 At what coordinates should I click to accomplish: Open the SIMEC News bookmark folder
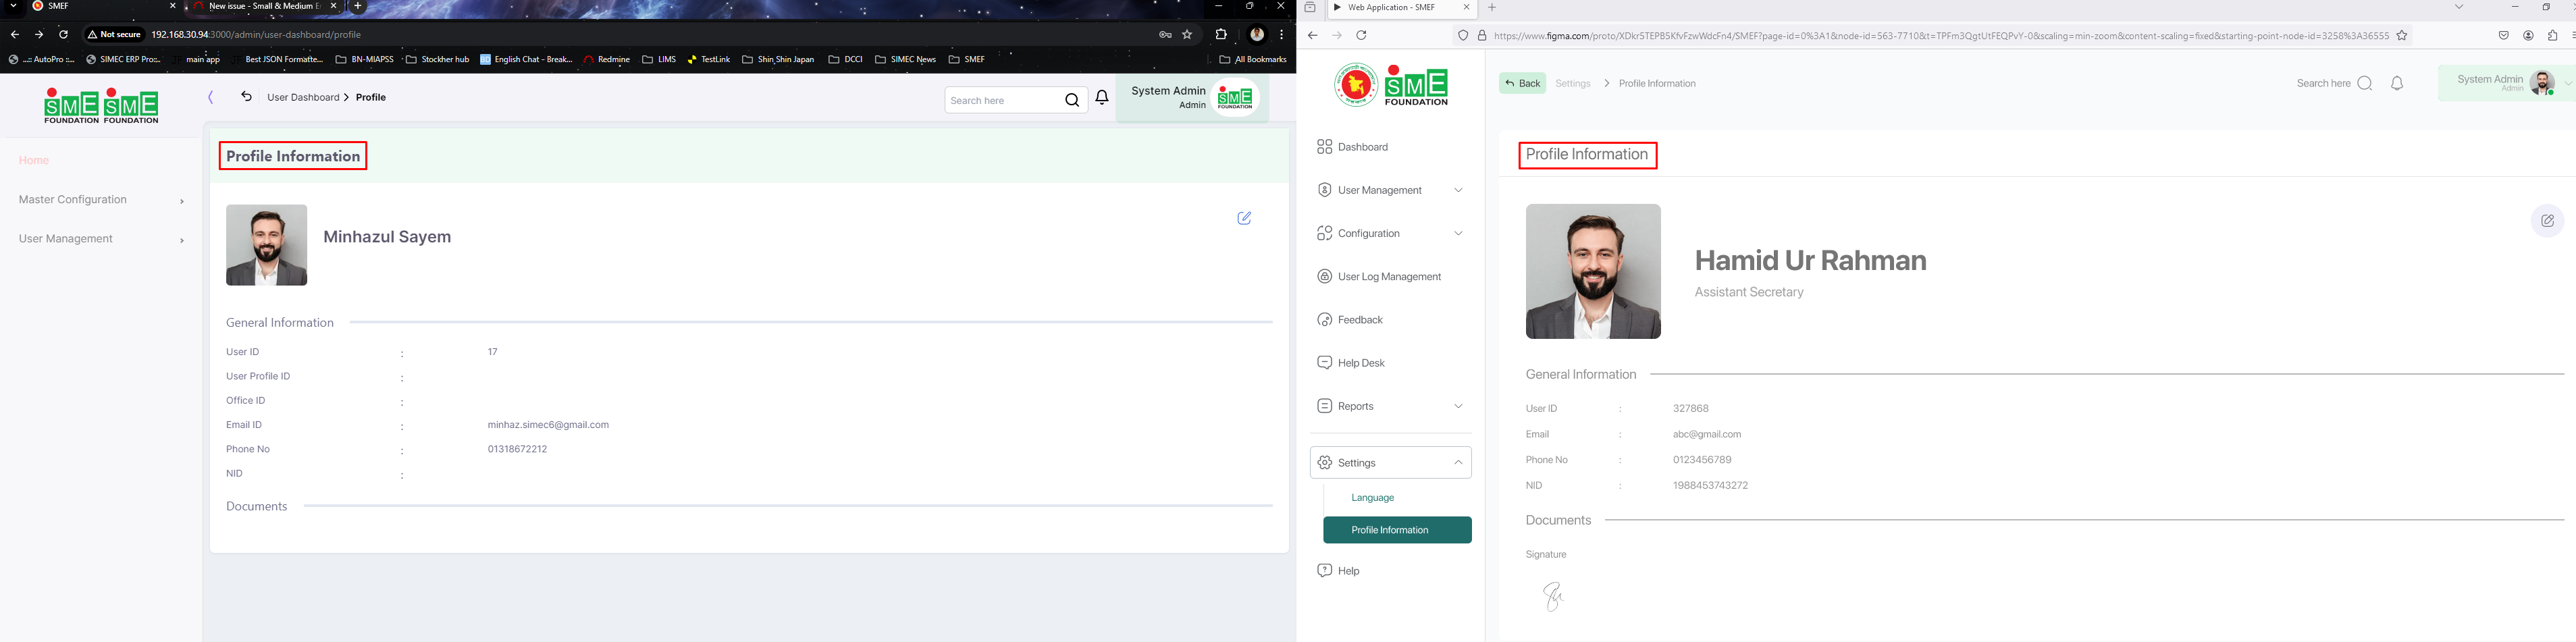tap(905, 60)
